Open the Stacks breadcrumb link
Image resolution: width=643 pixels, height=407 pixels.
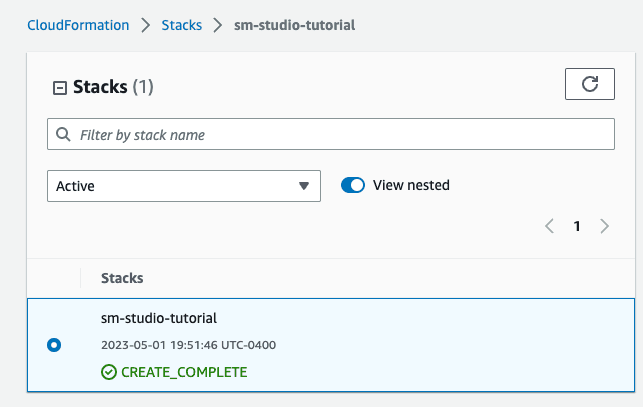(181, 25)
